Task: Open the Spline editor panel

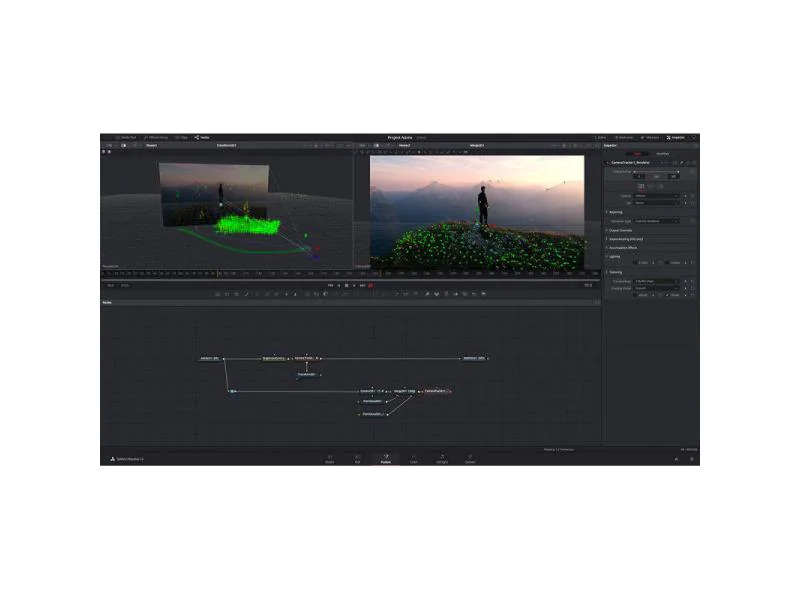Action: (x=600, y=137)
